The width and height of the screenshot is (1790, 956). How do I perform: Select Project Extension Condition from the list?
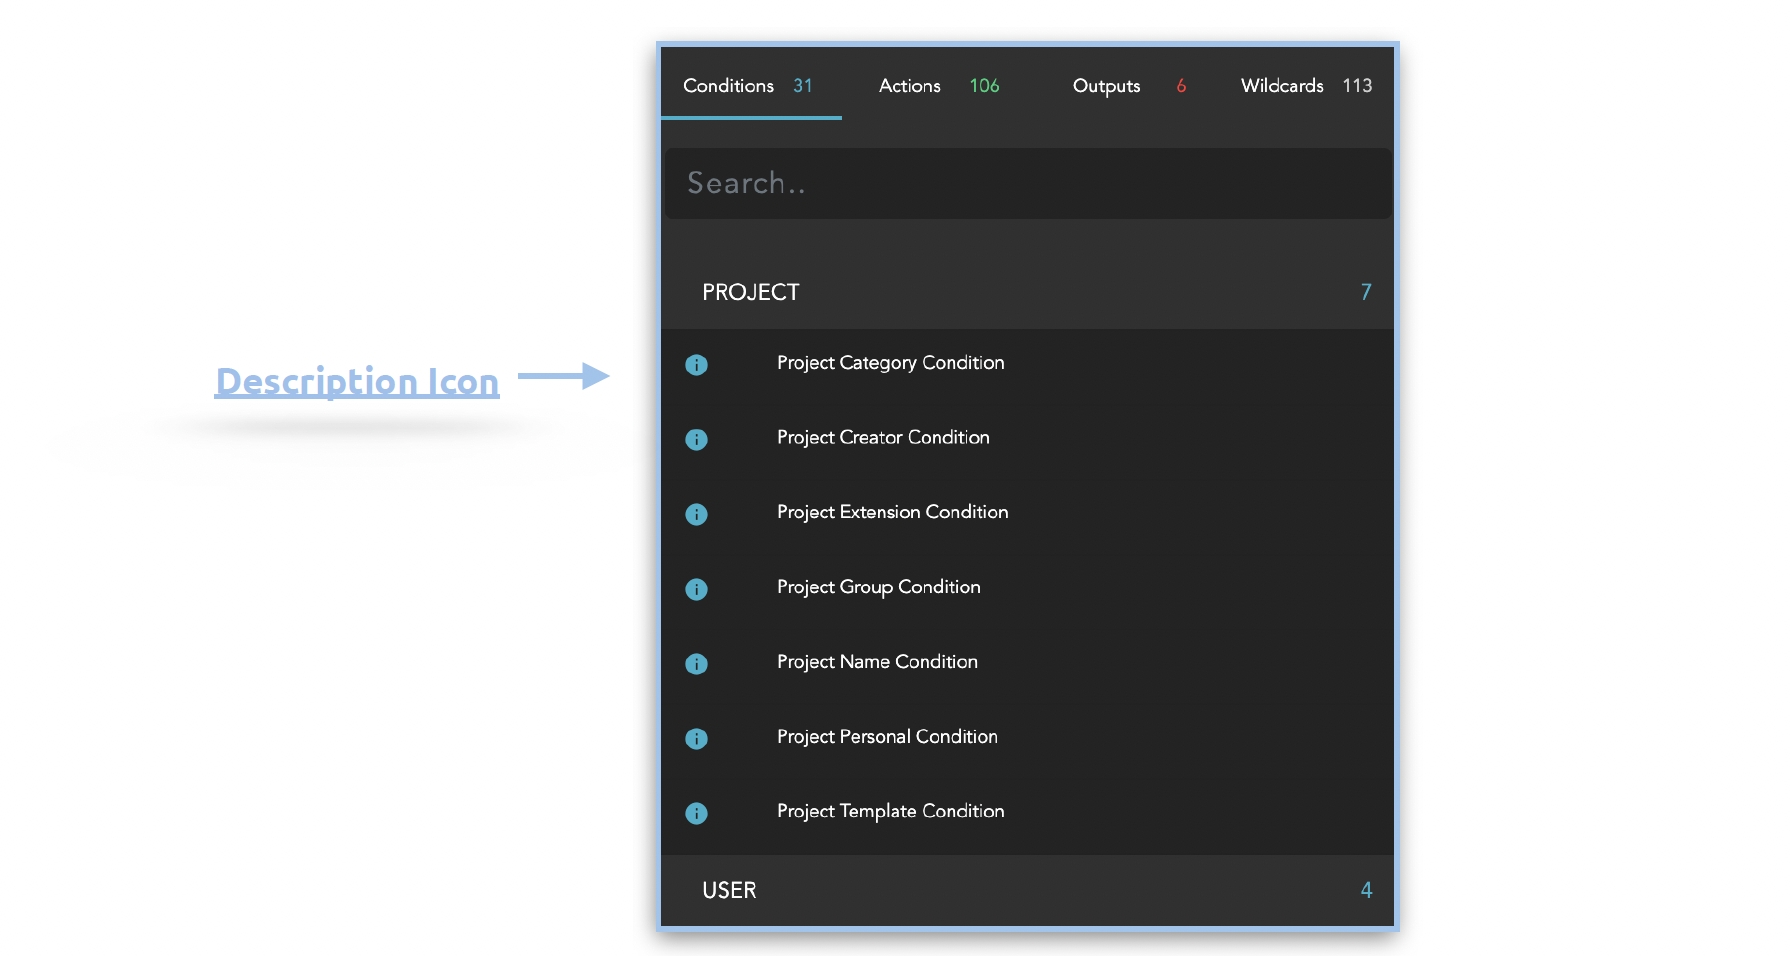click(x=892, y=512)
